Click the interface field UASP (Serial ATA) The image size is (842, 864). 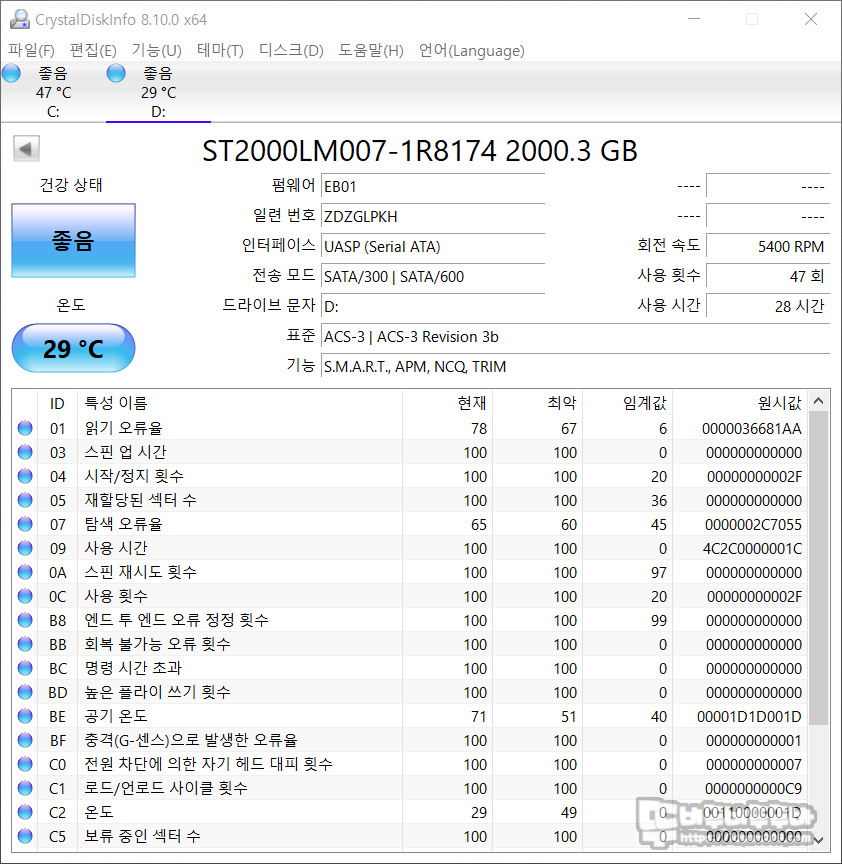click(433, 246)
